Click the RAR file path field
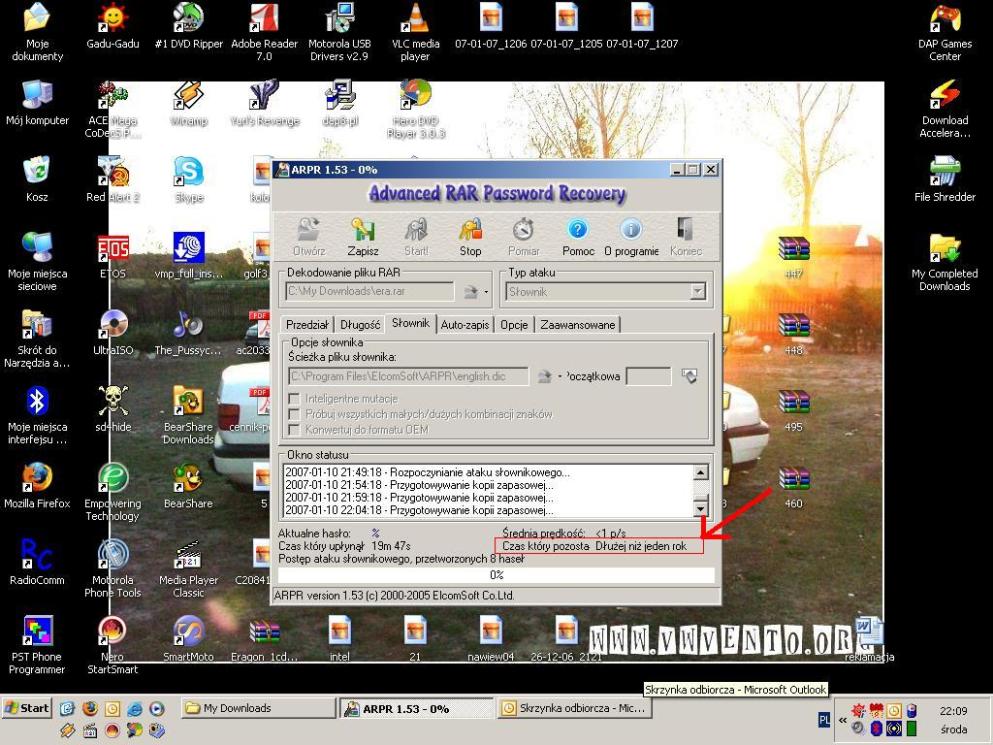This screenshot has width=993, height=745. [370, 291]
